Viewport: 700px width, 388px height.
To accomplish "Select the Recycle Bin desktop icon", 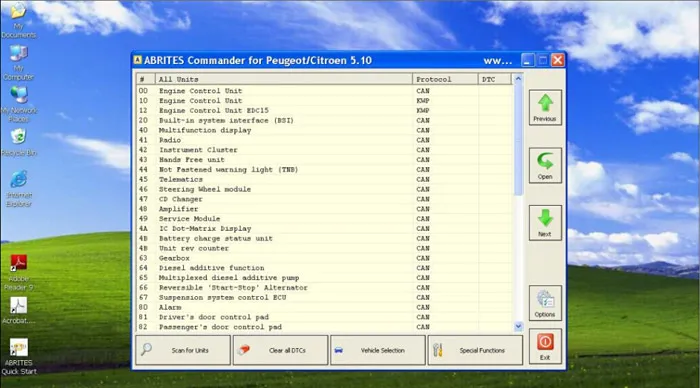I will 18,142.
